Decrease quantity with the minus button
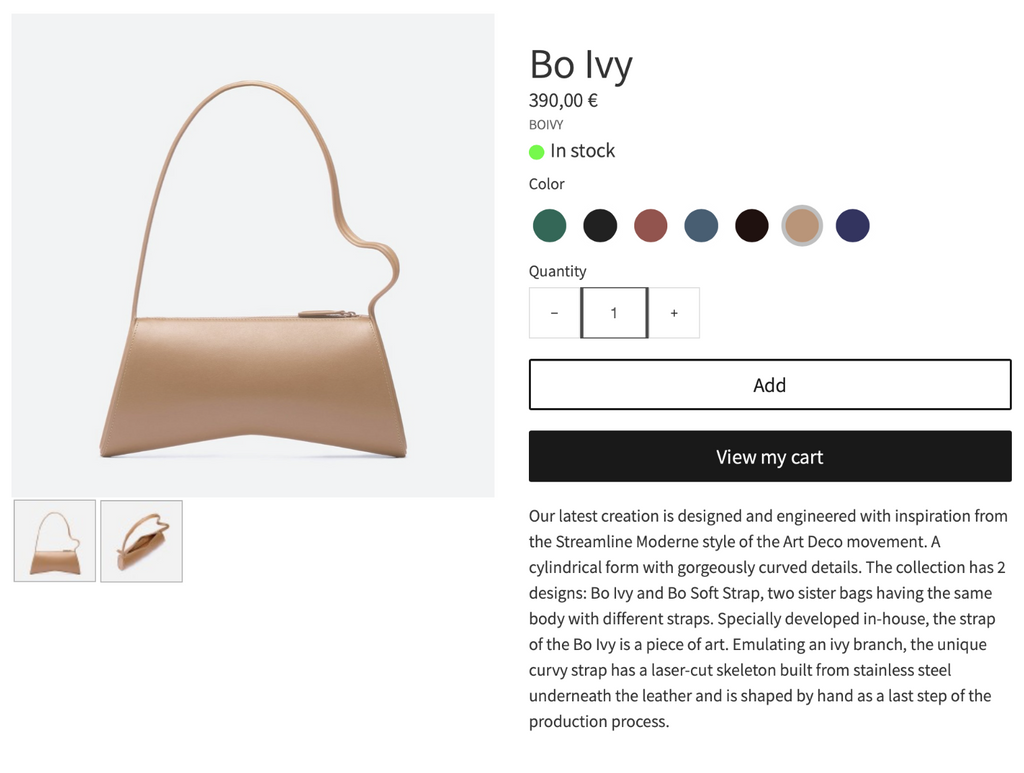Image resolution: width=1024 pixels, height=773 pixels. pos(555,313)
